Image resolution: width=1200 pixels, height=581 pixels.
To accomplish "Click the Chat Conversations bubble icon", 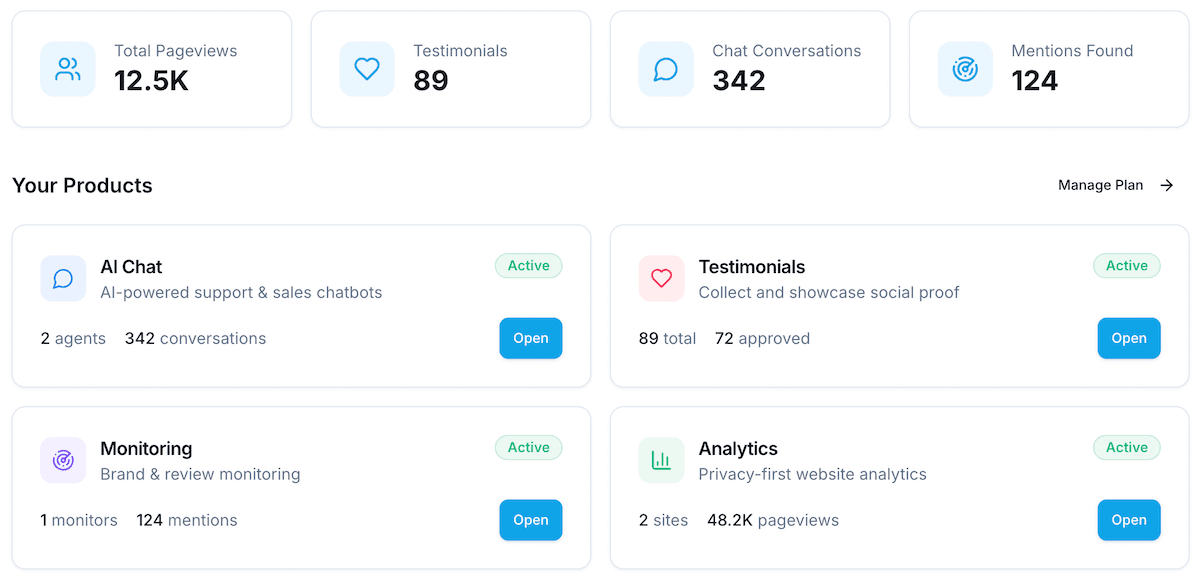I will coord(666,69).
